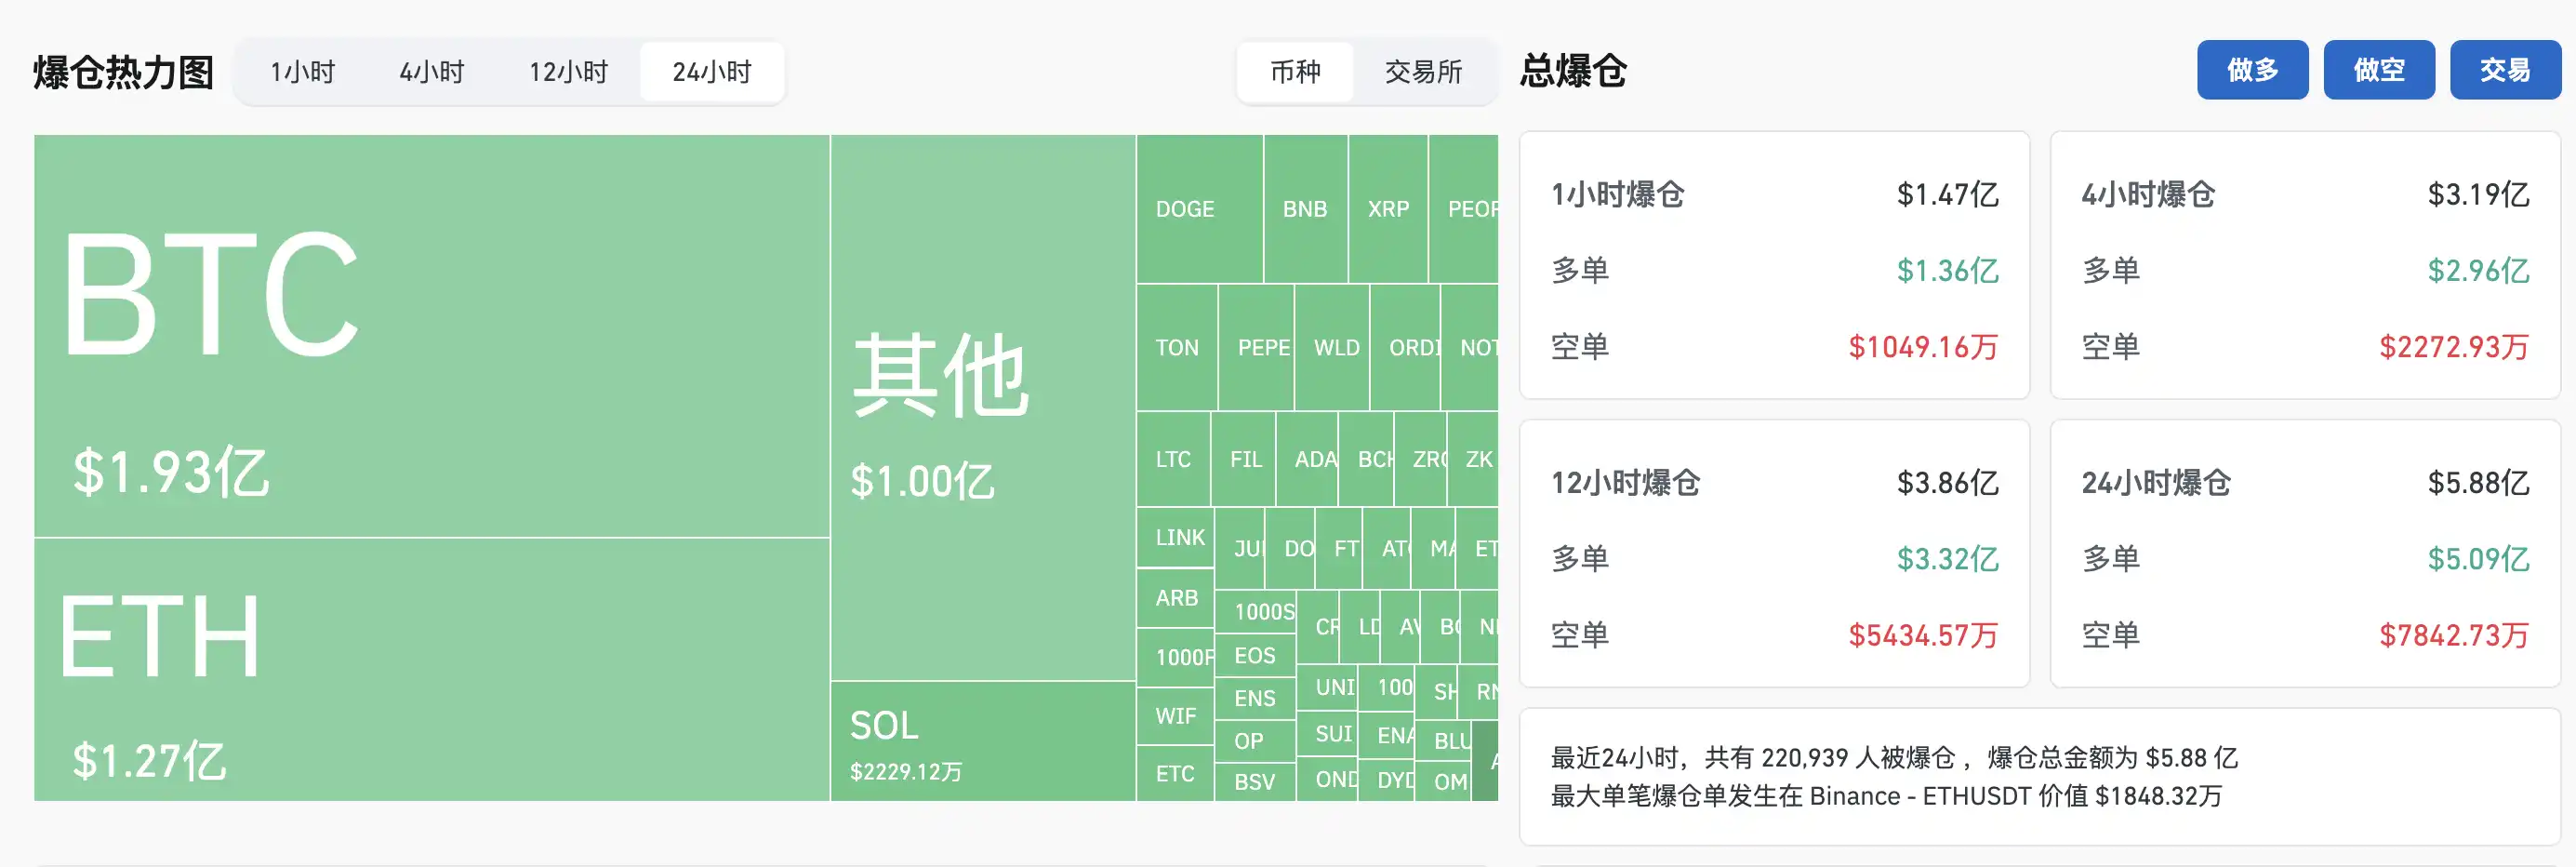This screenshot has width=2576, height=867.
Task: Click the FIL heatmap tile
Action: coord(1243,459)
